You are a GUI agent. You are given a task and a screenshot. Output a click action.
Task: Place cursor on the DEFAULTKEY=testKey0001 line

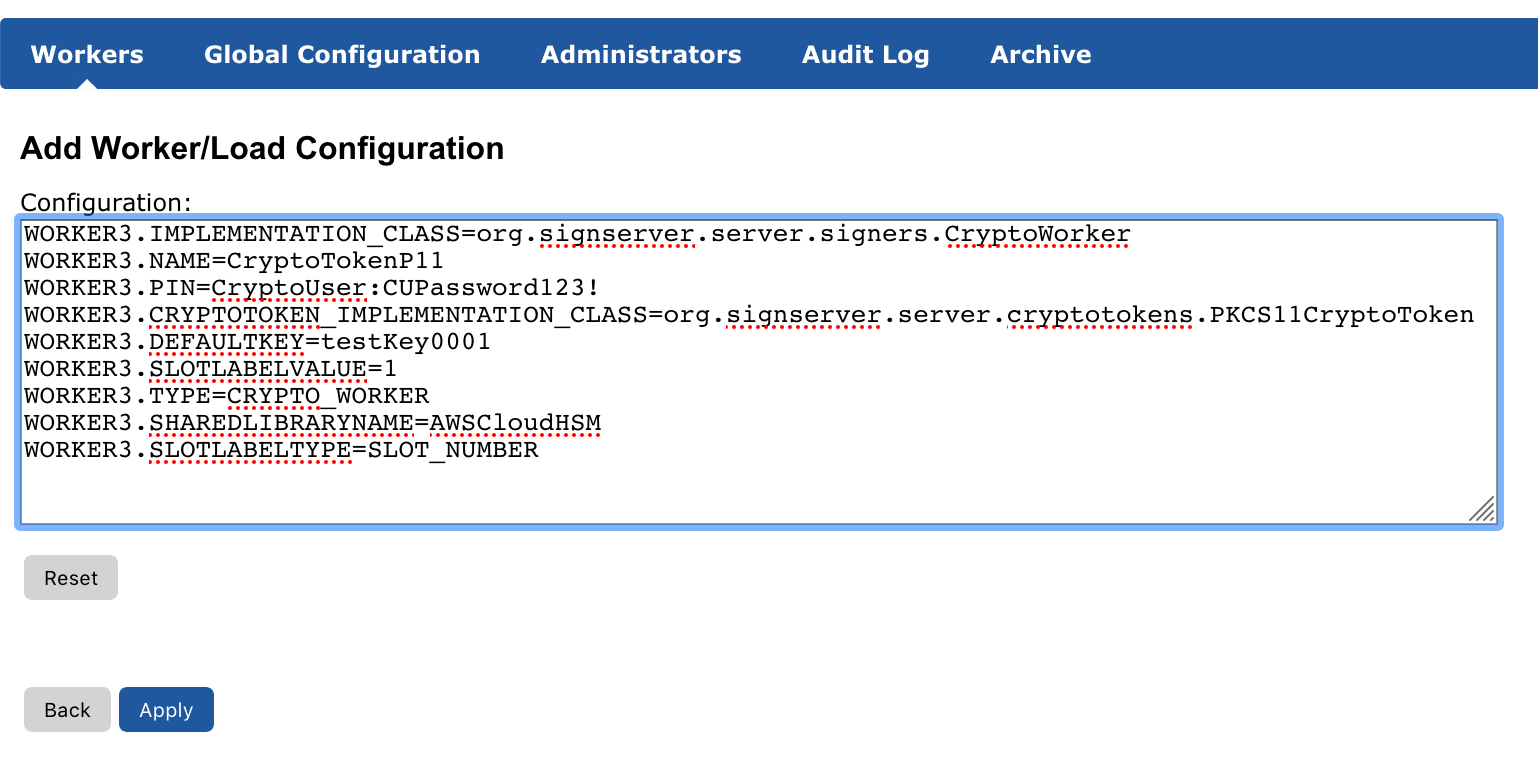pyautogui.click(x=257, y=343)
